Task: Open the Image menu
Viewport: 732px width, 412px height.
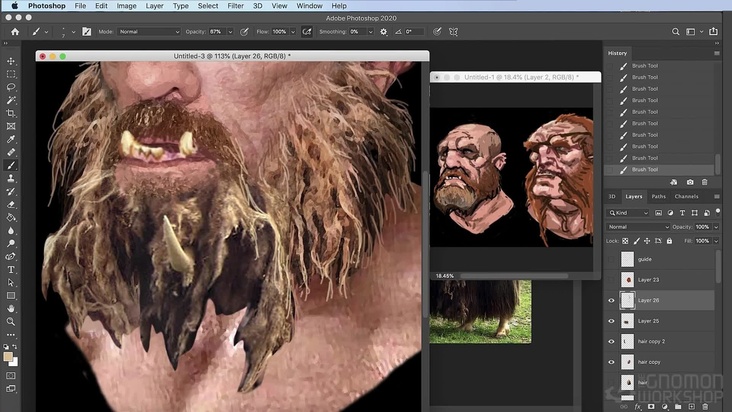Action: tap(126, 6)
